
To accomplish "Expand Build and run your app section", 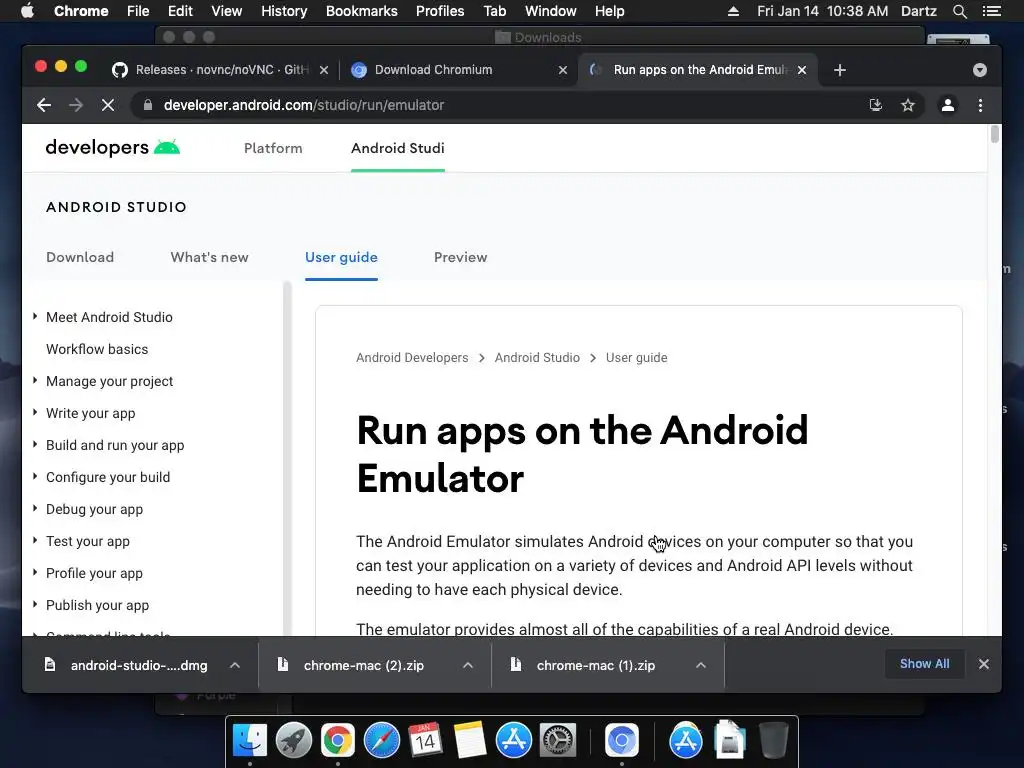I will (35, 445).
